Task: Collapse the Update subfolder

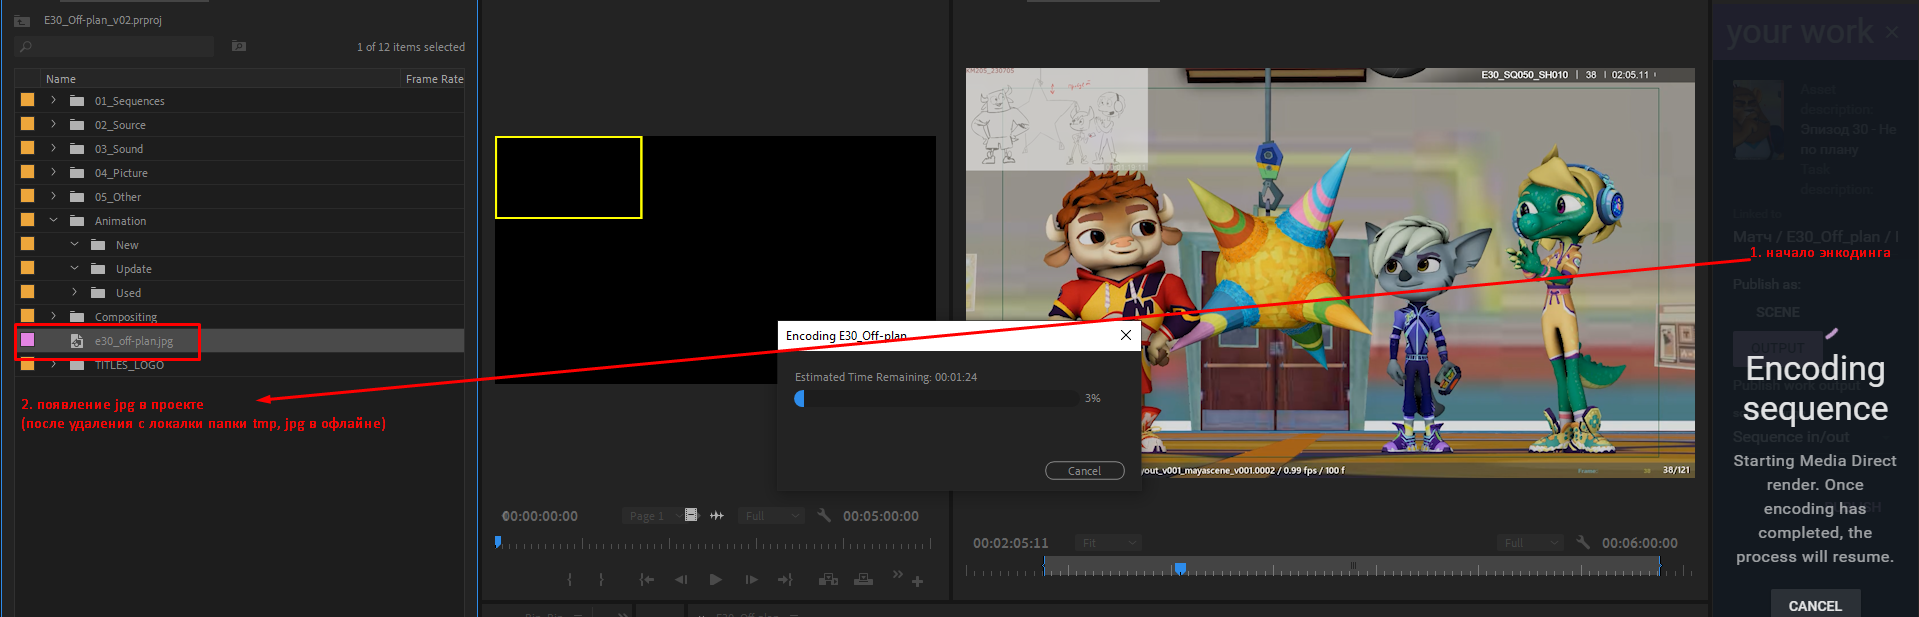Action: click(75, 268)
